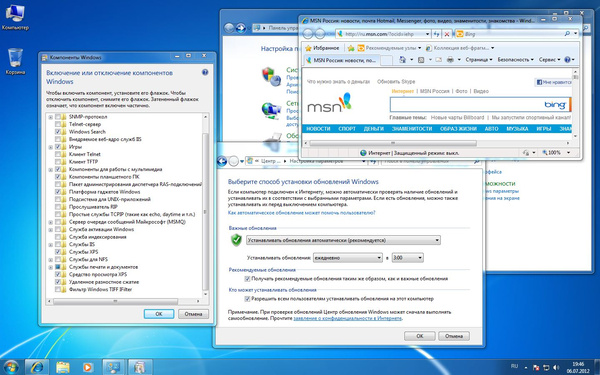Open how automatic update helps link

(302, 212)
